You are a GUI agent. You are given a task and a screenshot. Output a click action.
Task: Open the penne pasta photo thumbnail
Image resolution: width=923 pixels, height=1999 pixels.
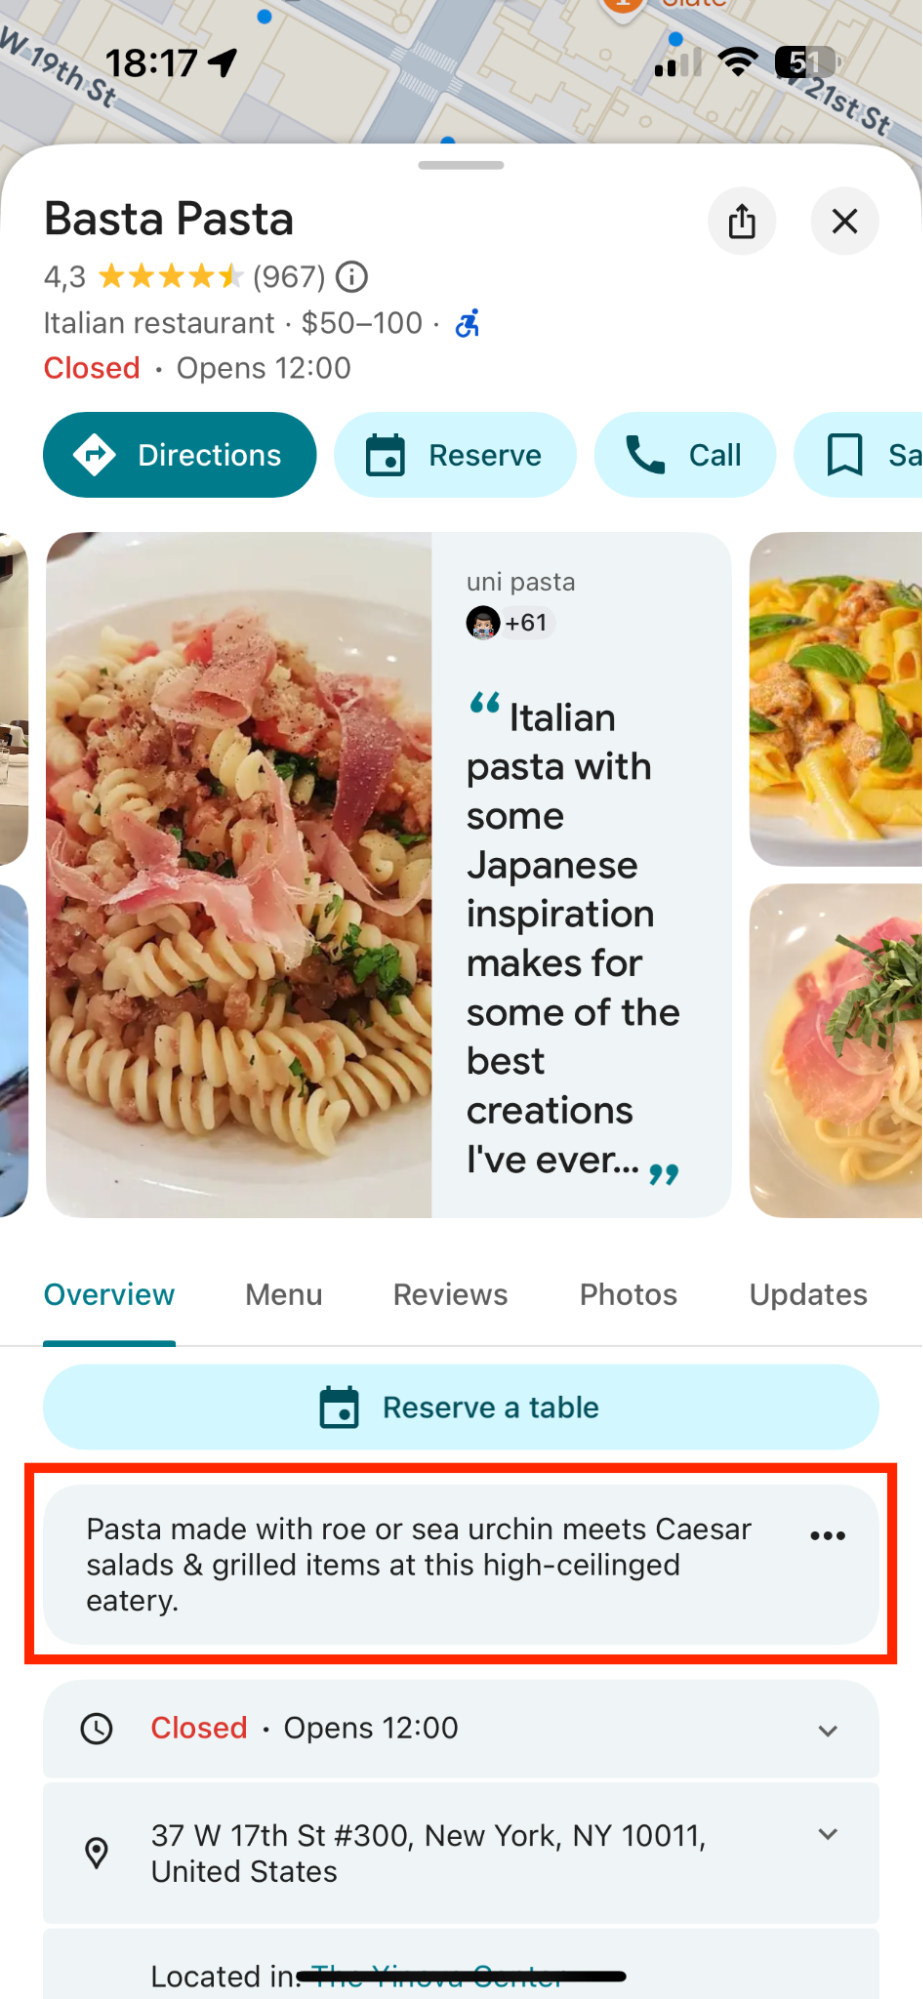click(x=836, y=698)
